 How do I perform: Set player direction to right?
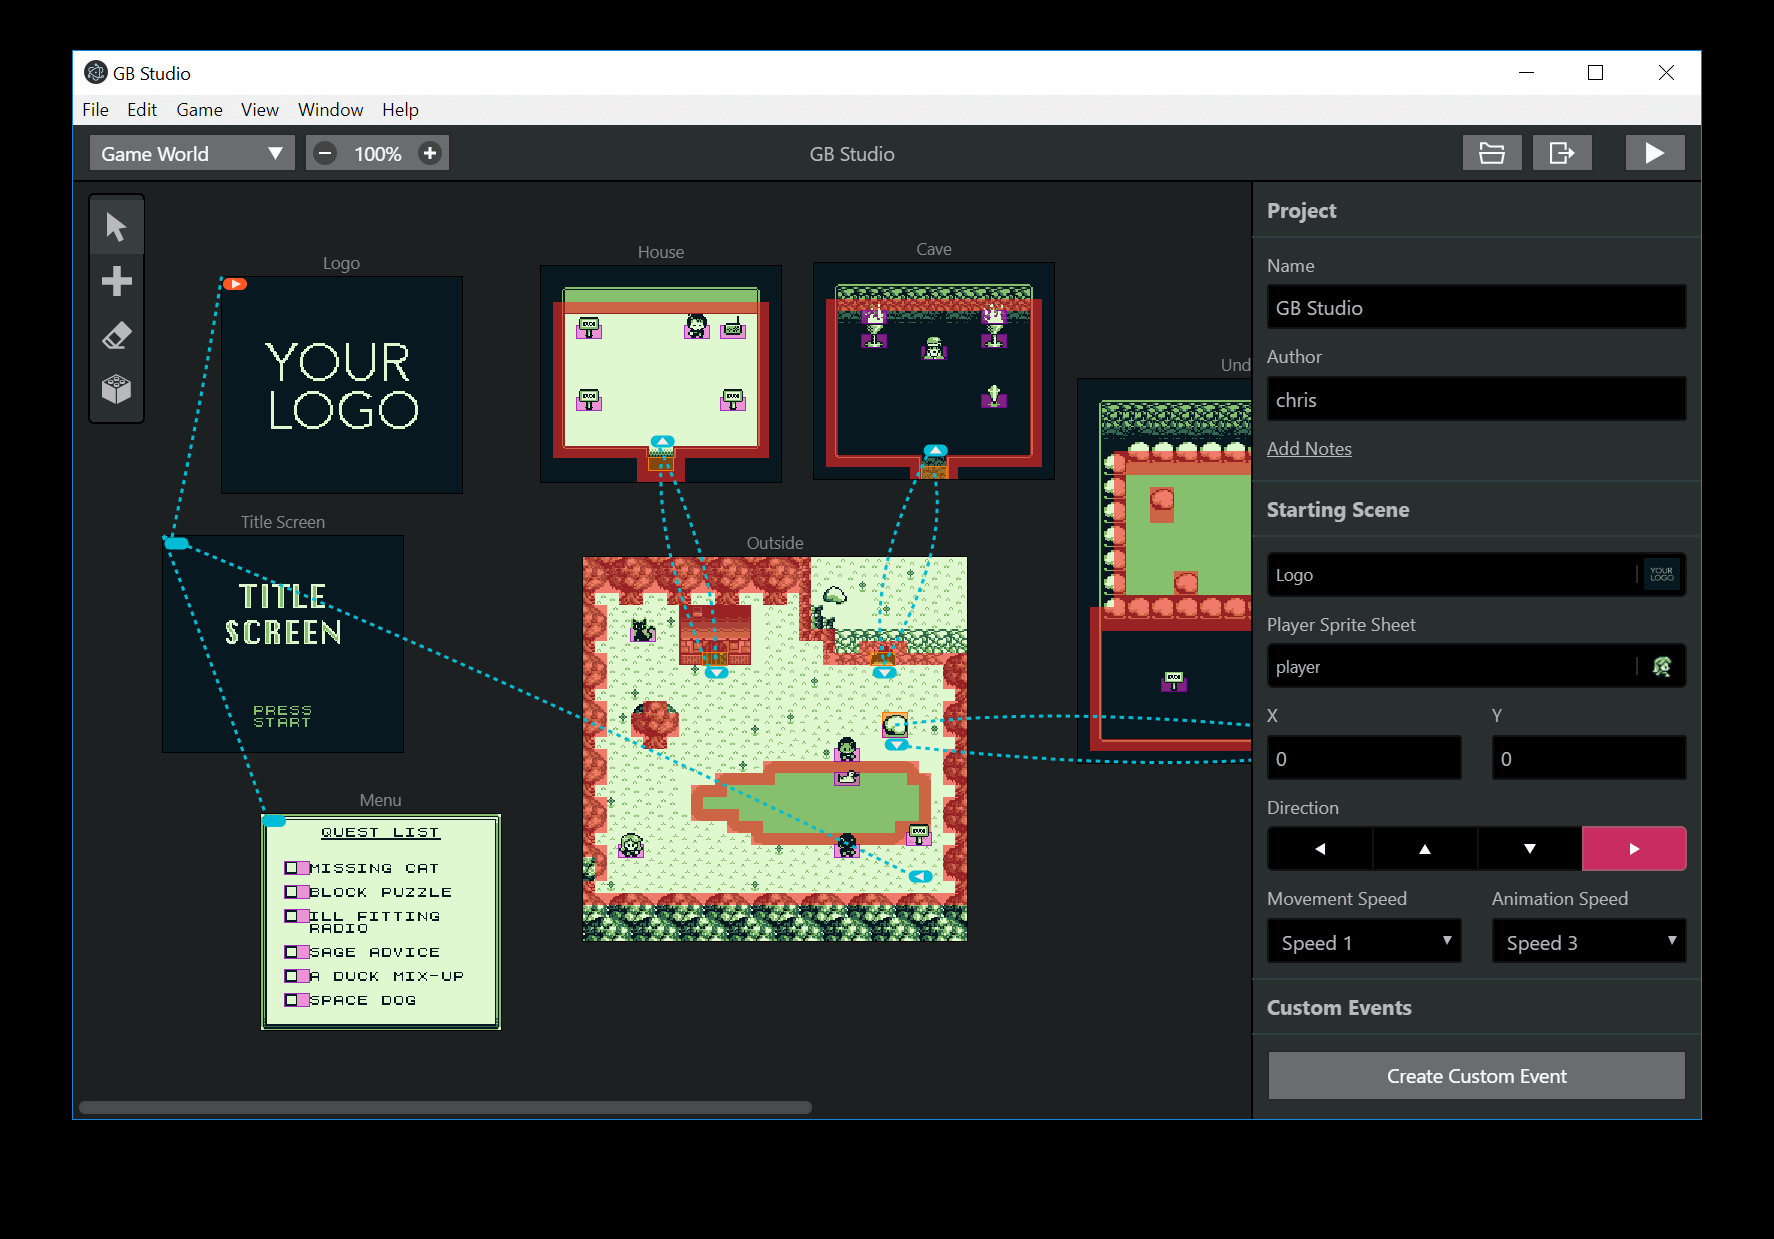pyautogui.click(x=1634, y=849)
